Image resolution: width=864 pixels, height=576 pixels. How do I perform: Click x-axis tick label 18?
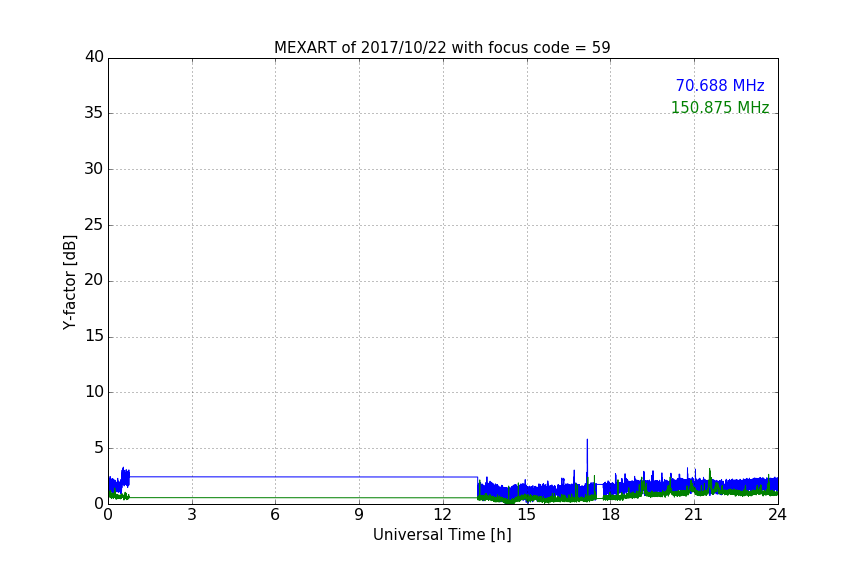[x=611, y=515]
